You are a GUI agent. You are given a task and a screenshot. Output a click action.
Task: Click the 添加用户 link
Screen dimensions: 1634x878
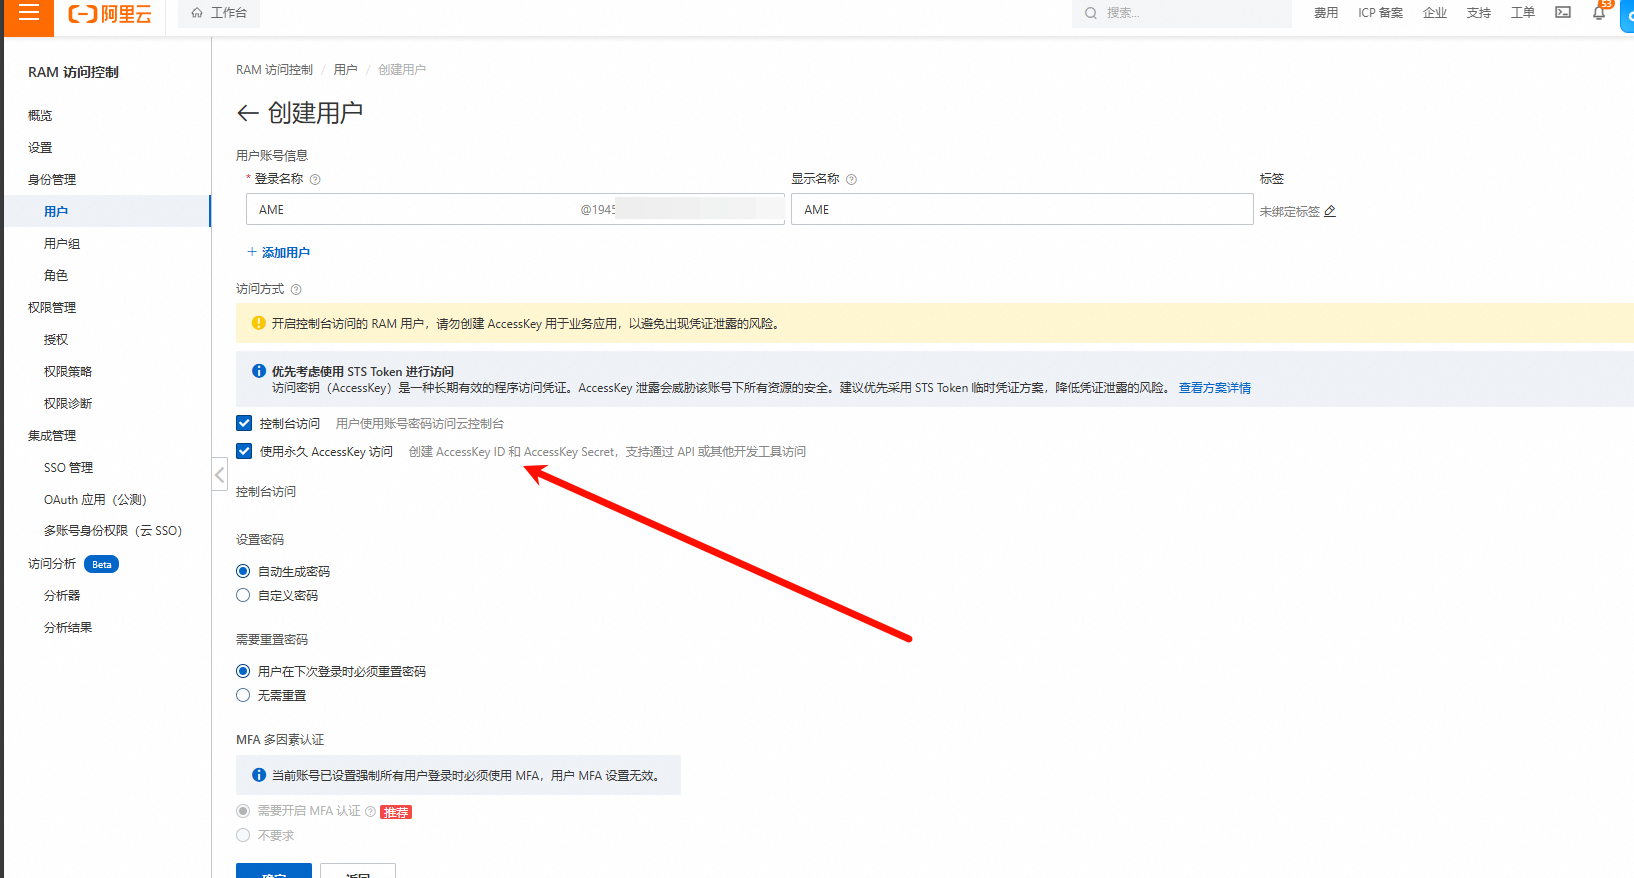(x=278, y=253)
